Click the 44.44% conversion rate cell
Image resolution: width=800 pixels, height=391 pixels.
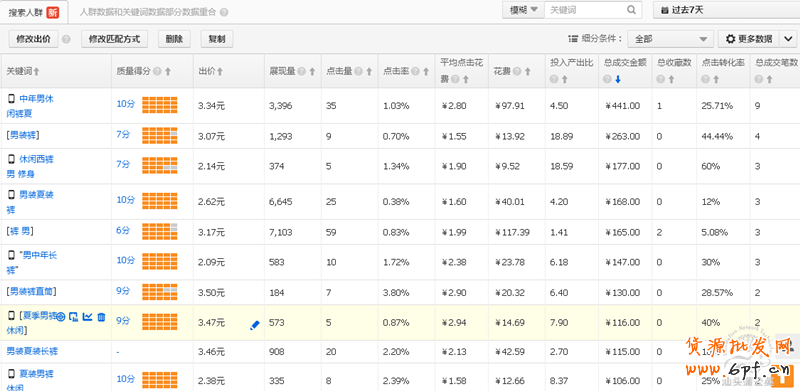click(717, 136)
